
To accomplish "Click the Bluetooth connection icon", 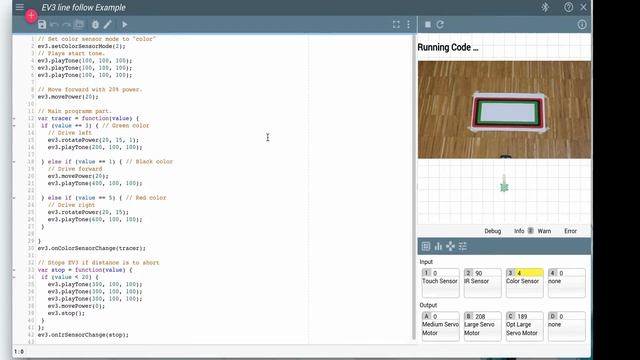I will pyautogui.click(x=545, y=7).
